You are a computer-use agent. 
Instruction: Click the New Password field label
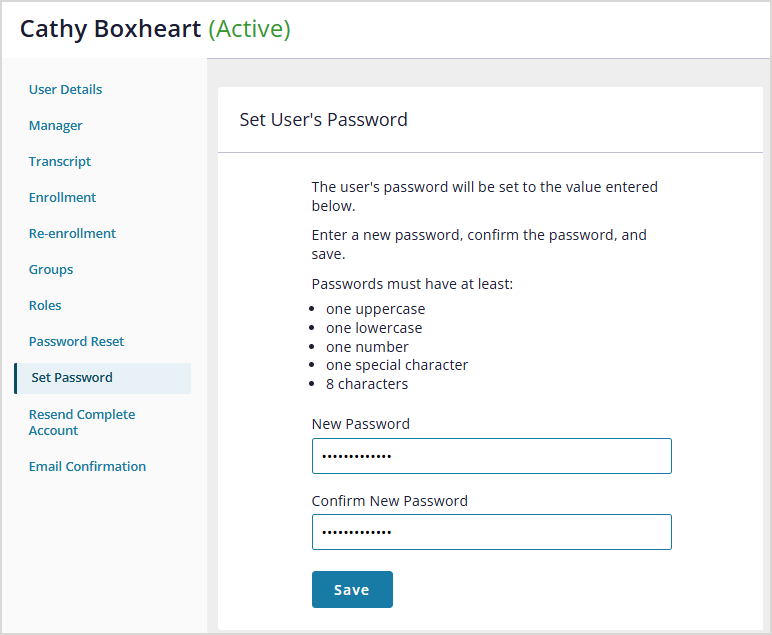[x=360, y=424]
